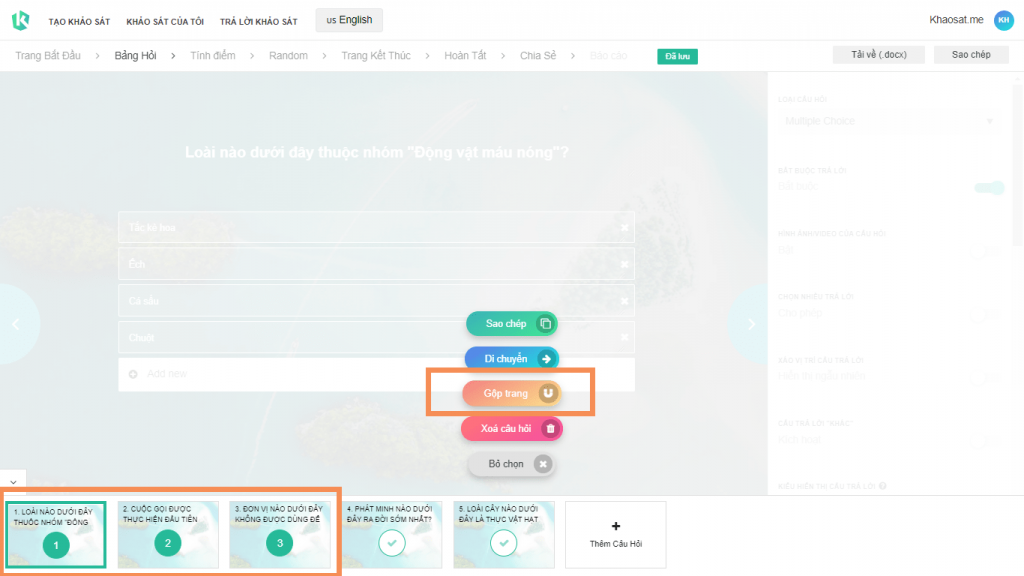Open thumbnail 2 Cuộc gọi được thực hiện

[168, 535]
